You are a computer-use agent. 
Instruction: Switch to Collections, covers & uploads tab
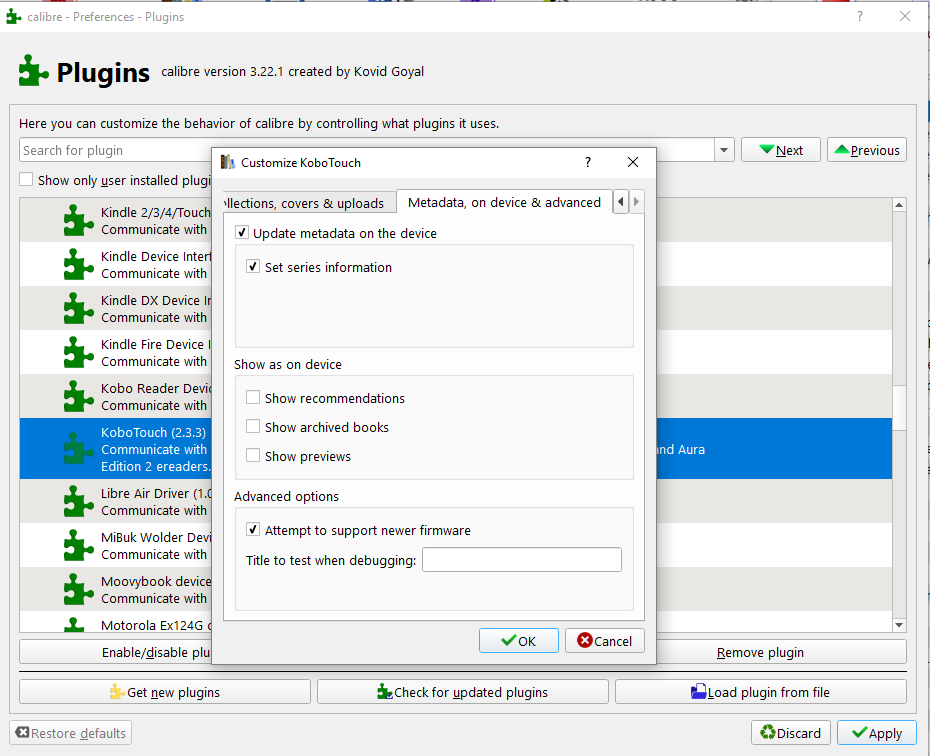(310, 203)
